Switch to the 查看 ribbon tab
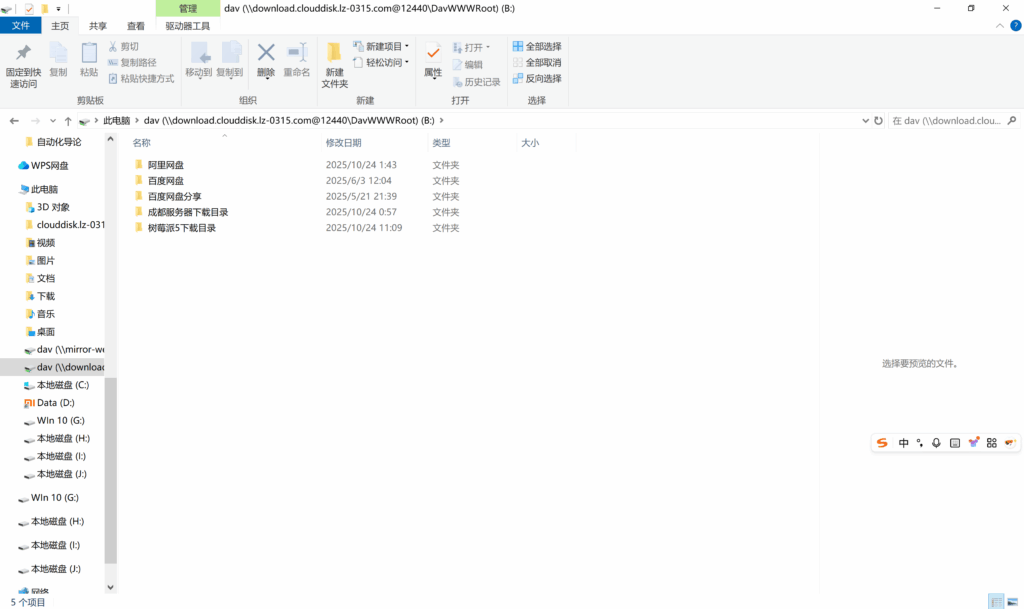 (x=135, y=26)
